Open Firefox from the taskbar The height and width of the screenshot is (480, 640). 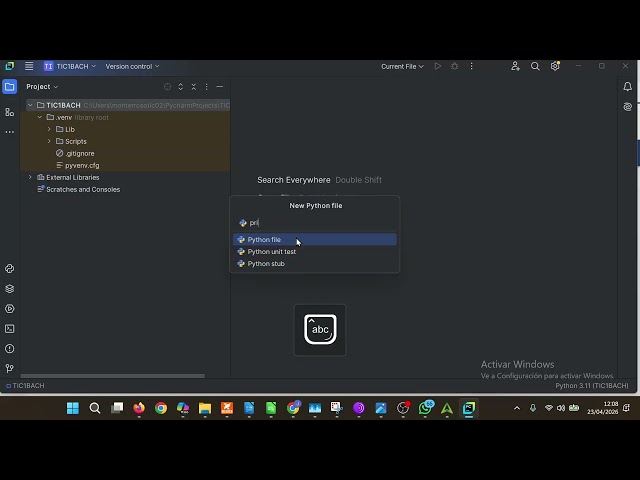click(139, 408)
